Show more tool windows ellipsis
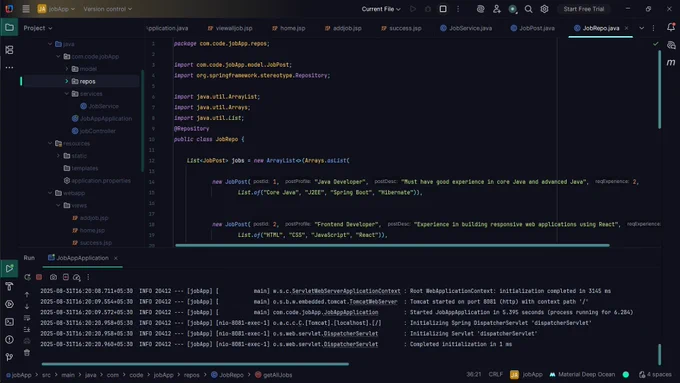The height and width of the screenshot is (383, 680). (x=9, y=68)
